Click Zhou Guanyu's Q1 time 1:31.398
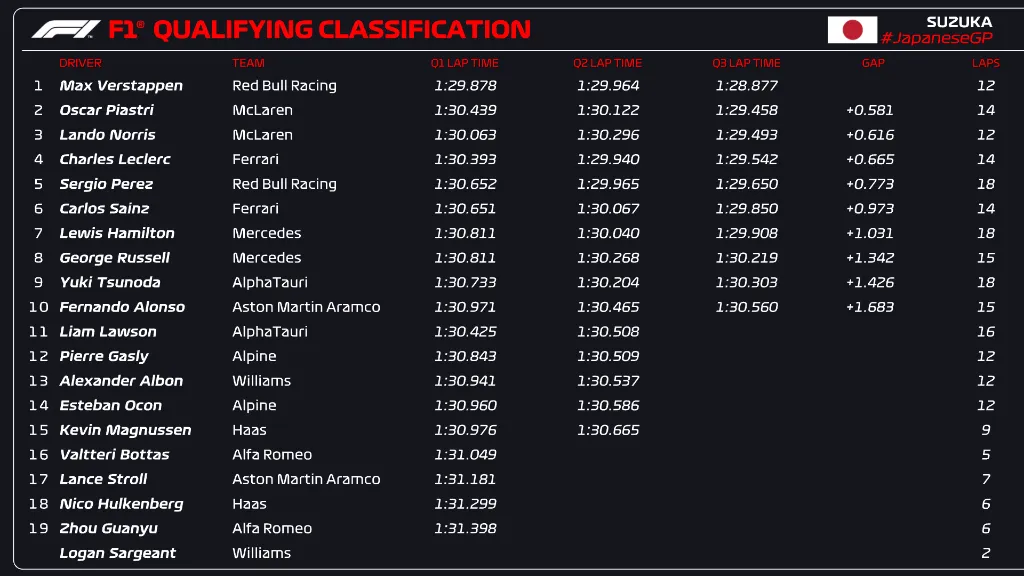This screenshot has height=576, width=1024. tap(465, 528)
